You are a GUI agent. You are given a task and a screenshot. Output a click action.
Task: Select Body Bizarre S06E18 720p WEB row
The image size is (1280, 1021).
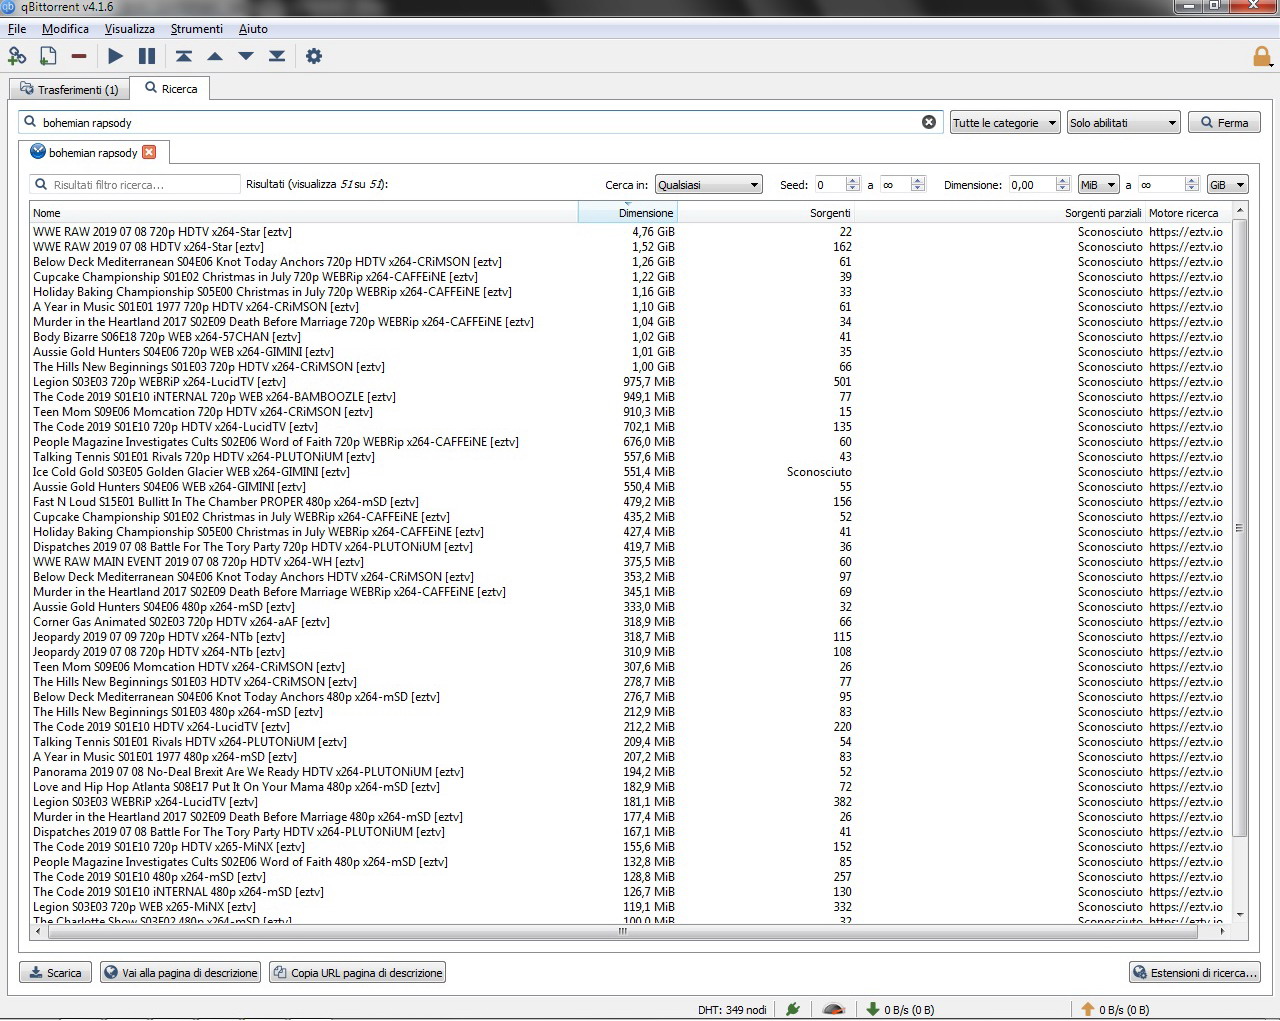pos(630,337)
